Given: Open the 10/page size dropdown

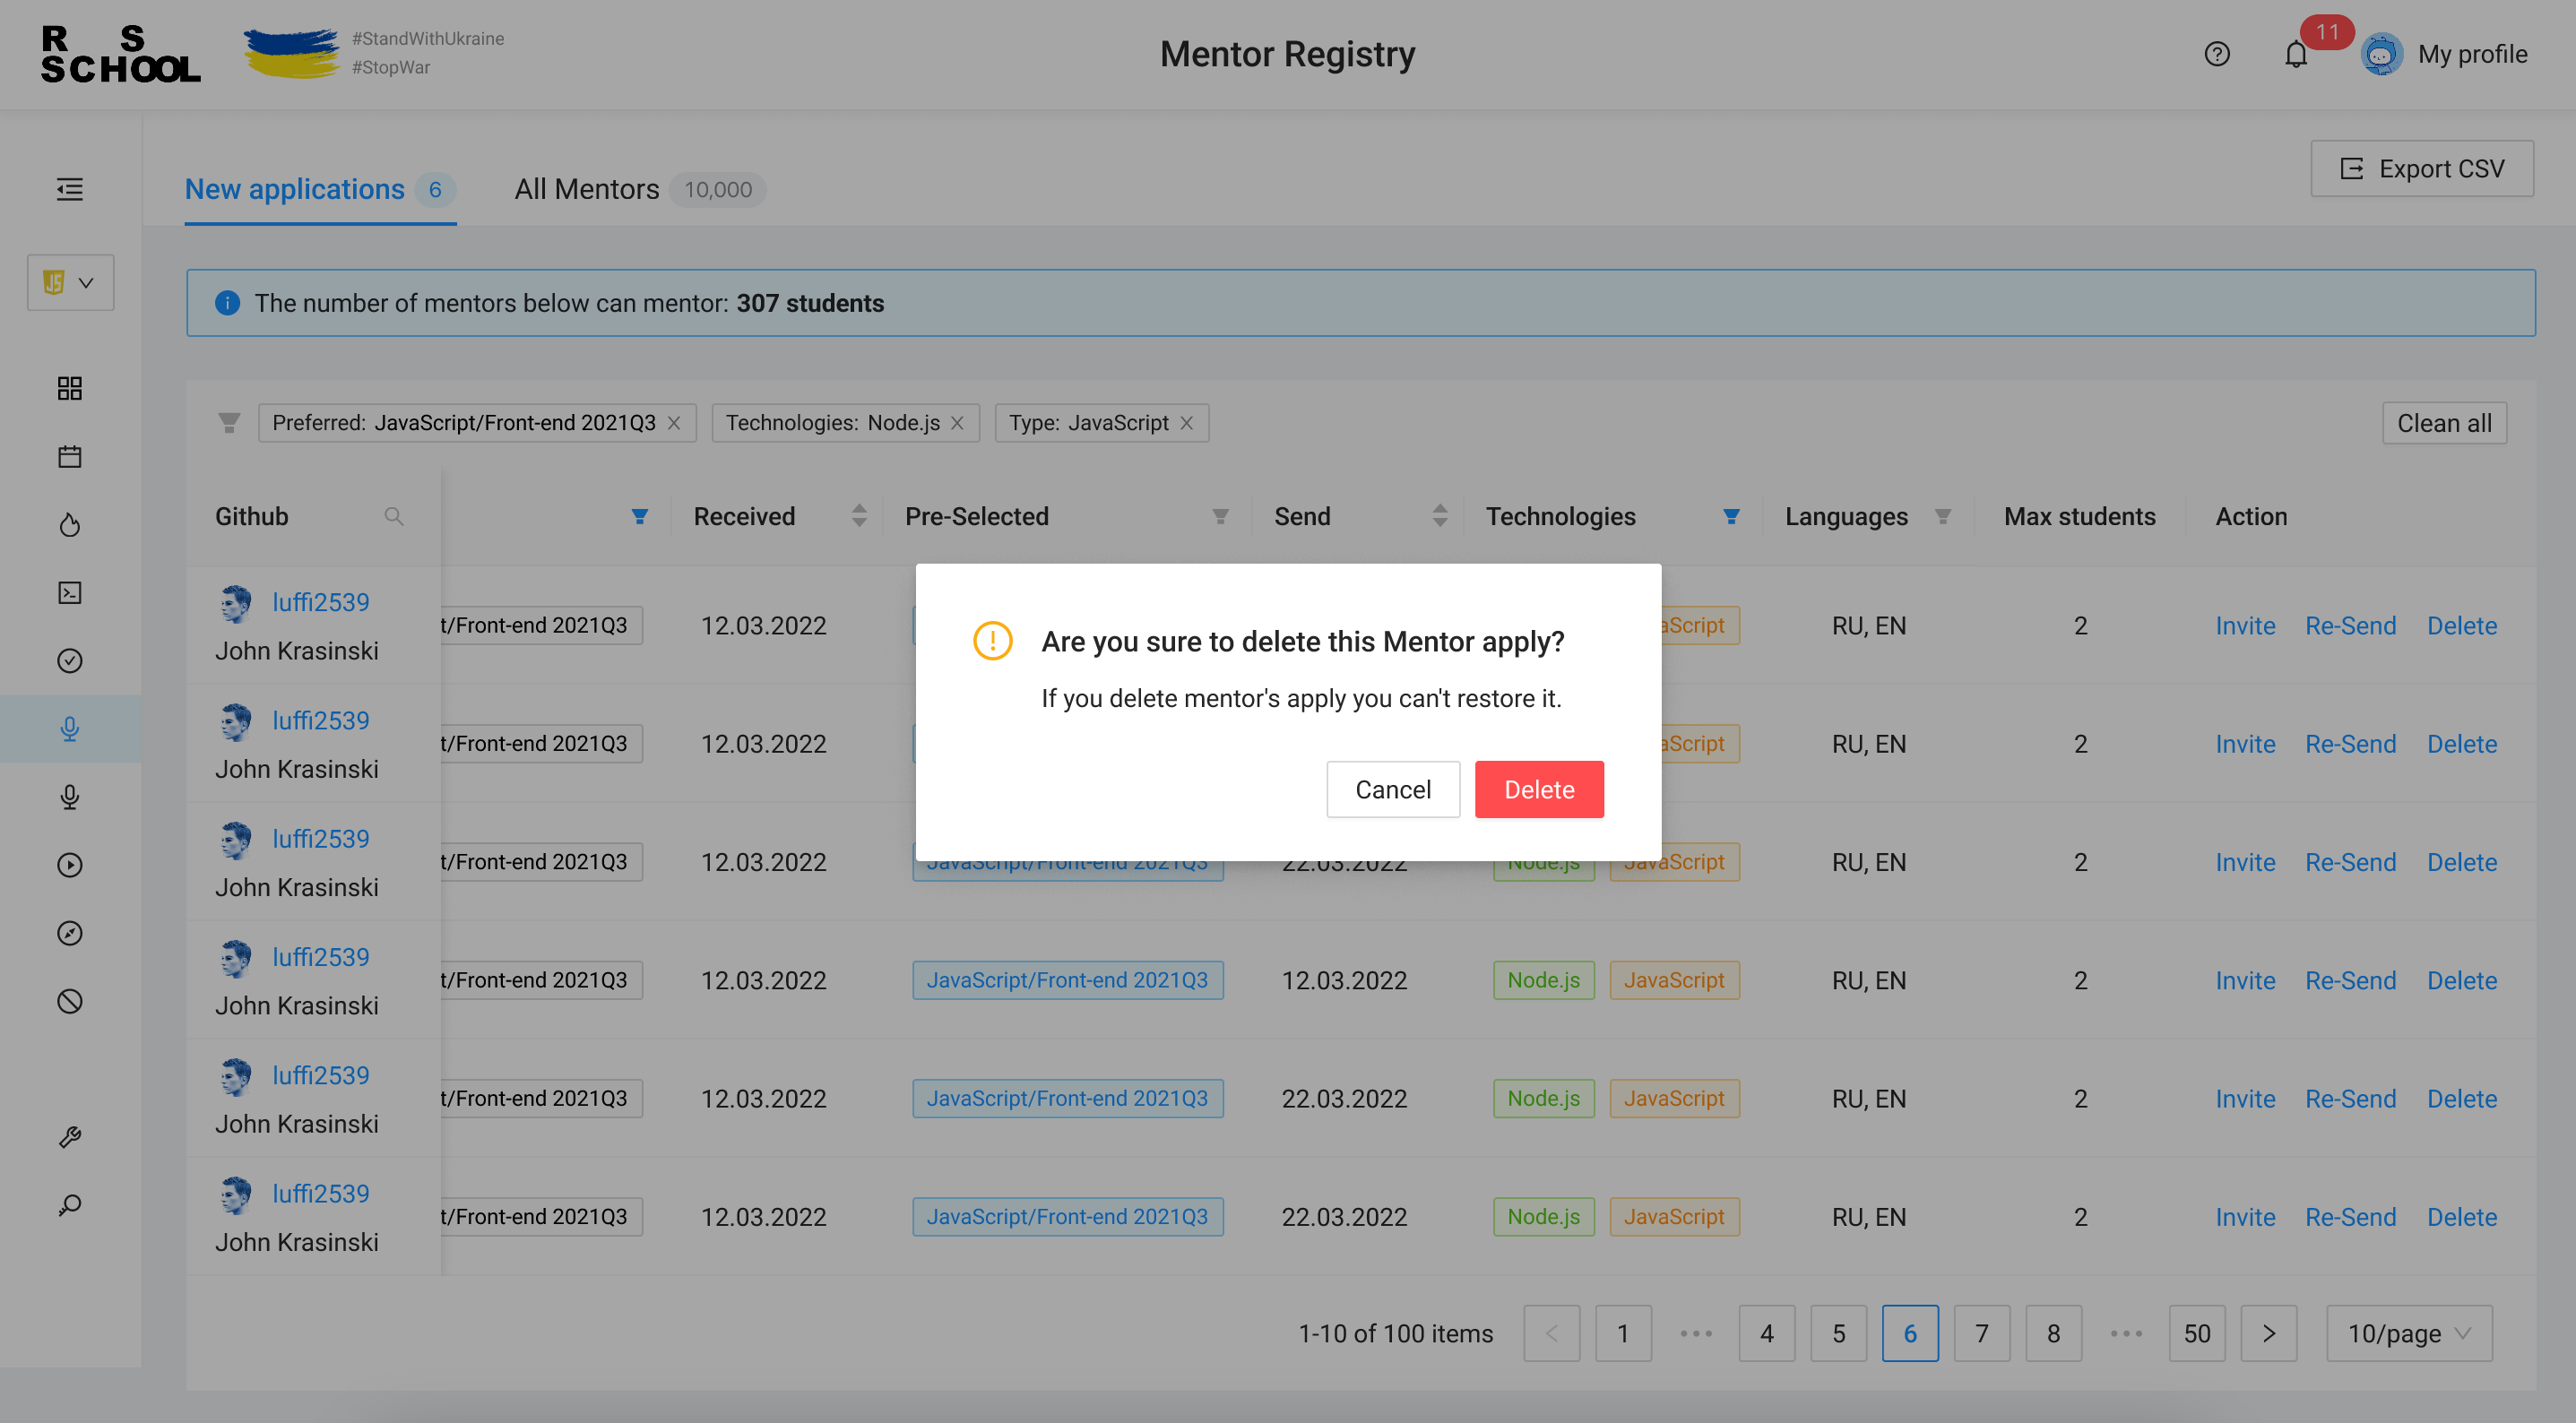Looking at the screenshot, I should (x=2408, y=1334).
